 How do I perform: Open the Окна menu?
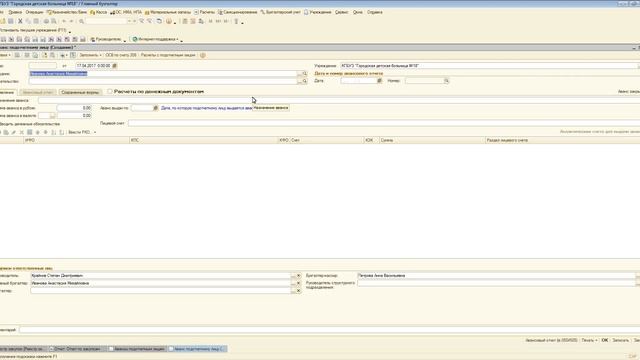[358, 12]
